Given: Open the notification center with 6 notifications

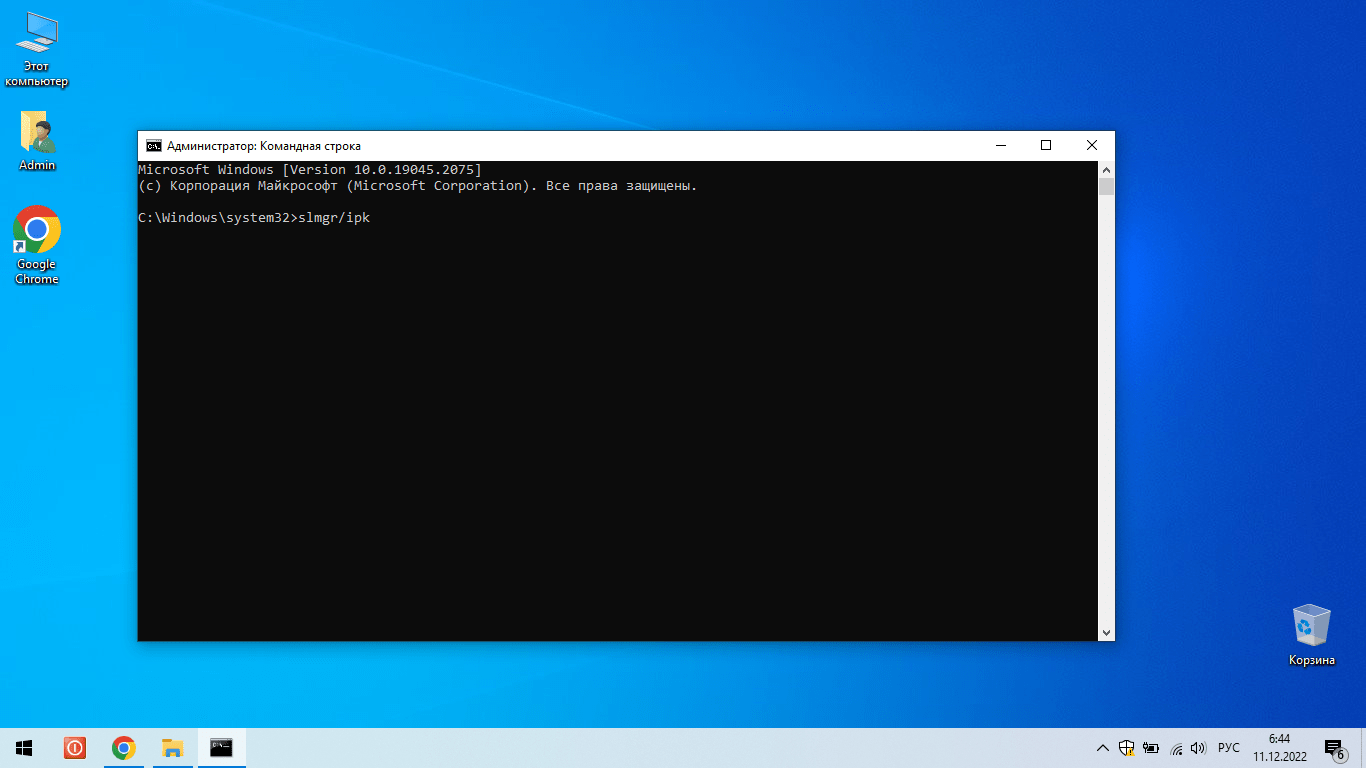Looking at the screenshot, I should (x=1334, y=748).
